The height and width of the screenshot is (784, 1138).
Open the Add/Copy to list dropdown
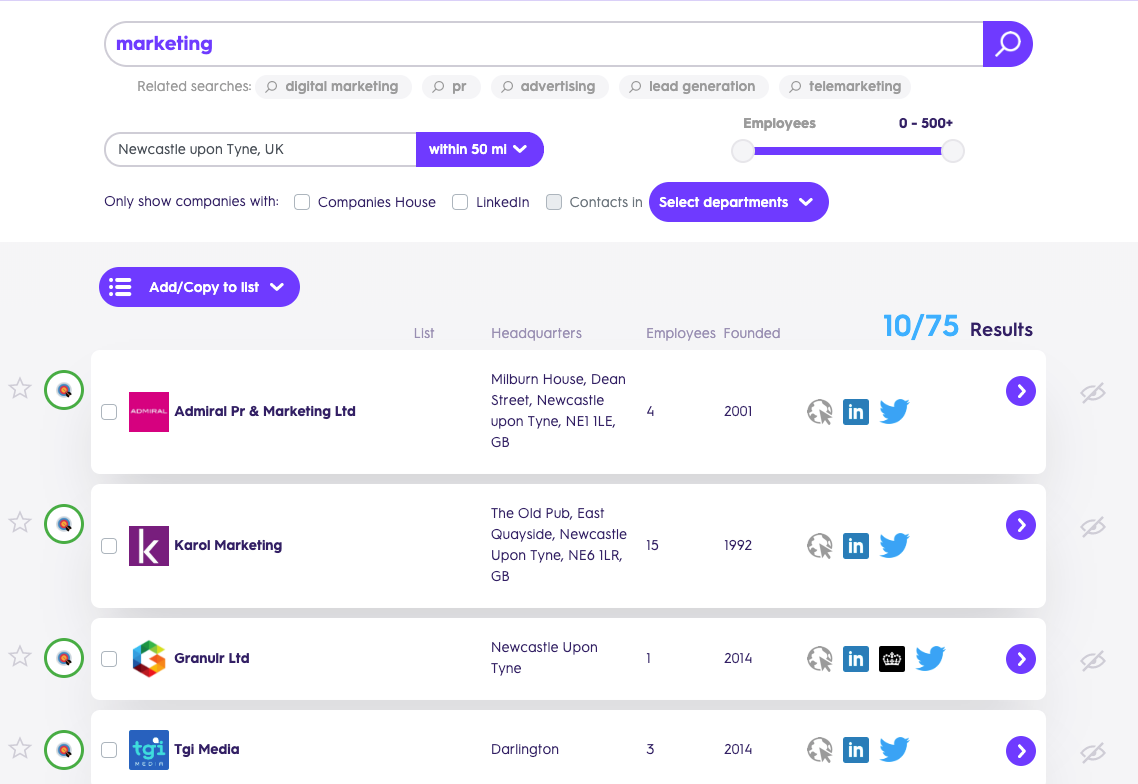coord(199,287)
